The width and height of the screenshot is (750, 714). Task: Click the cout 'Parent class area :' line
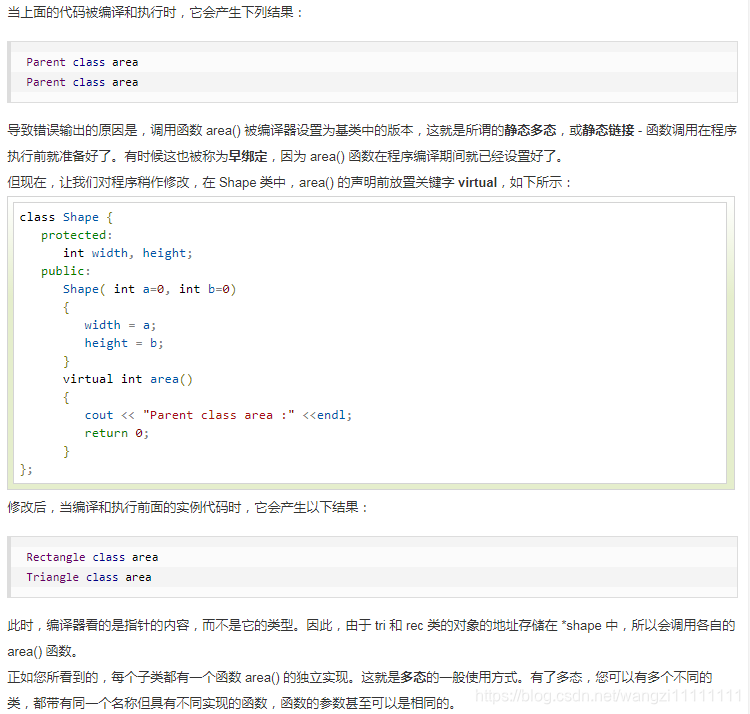point(218,415)
